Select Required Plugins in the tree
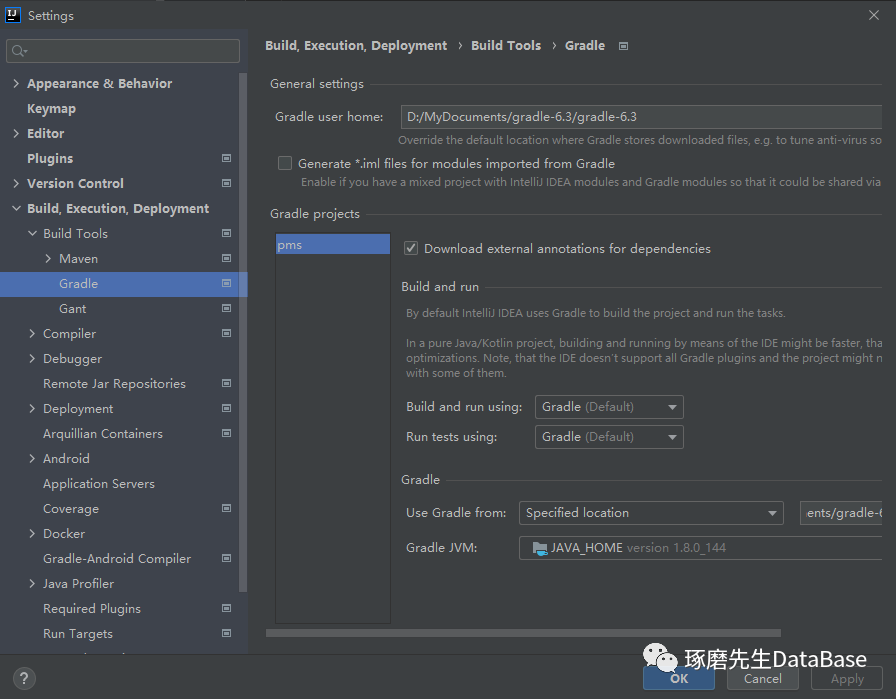This screenshot has width=896, height=699. (92, 609)
